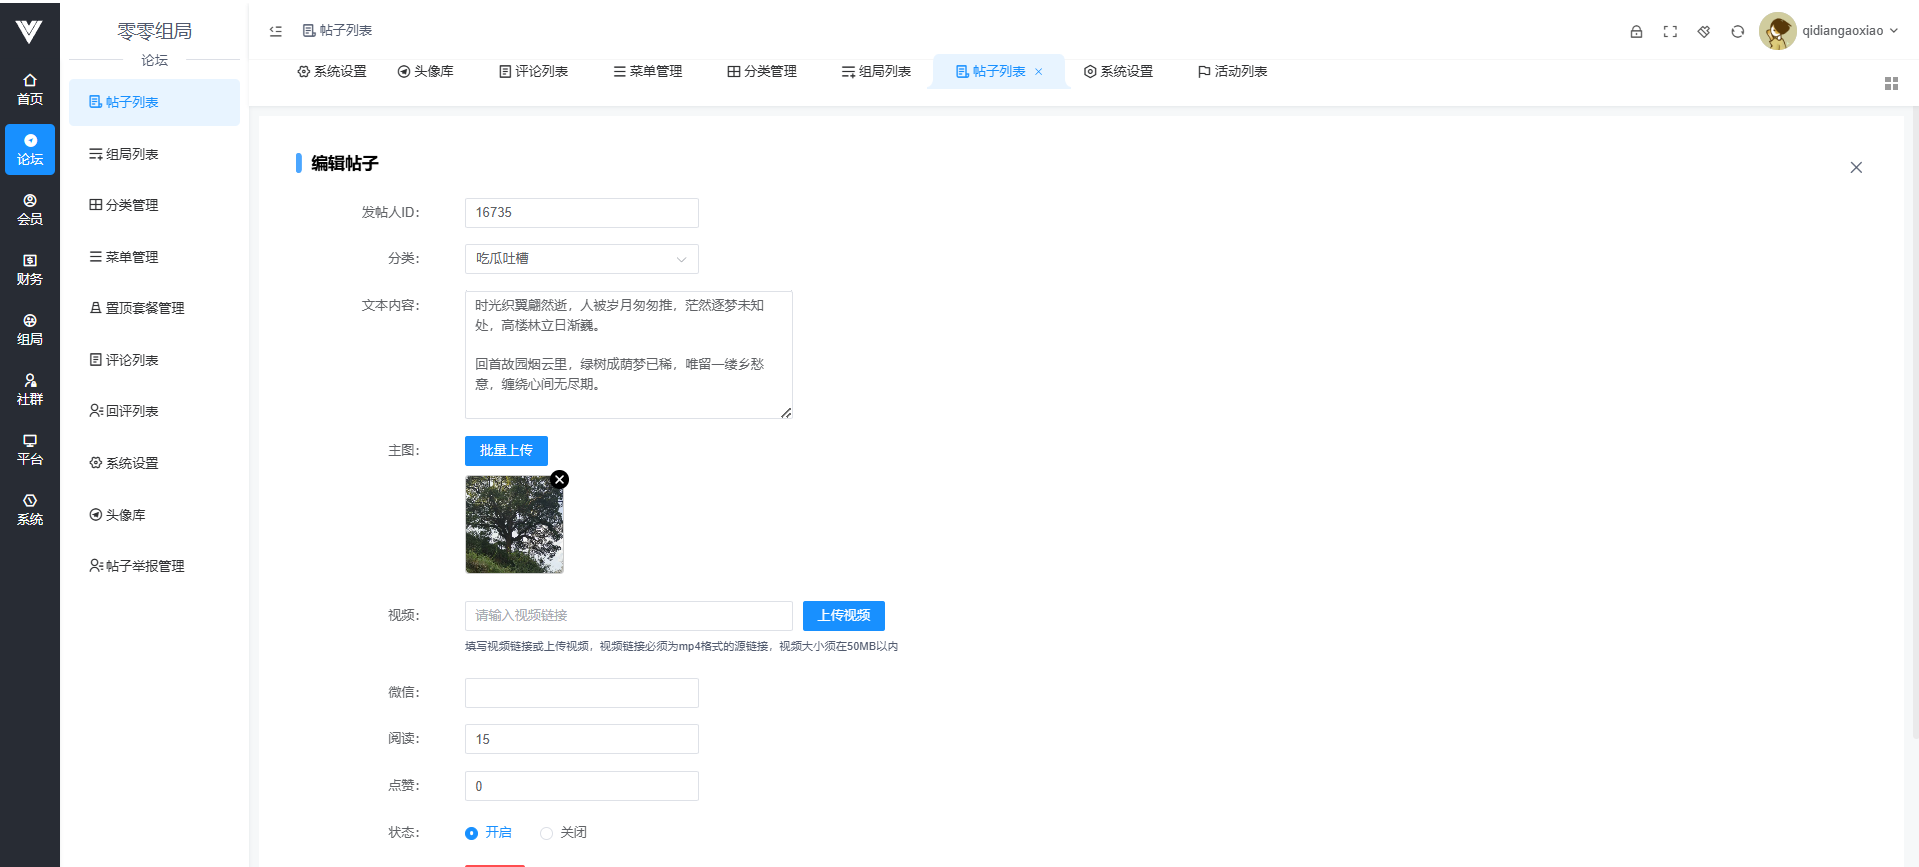Open the 会员 section in left rail
Viewport: 1919px width, 867px height.
30,210
